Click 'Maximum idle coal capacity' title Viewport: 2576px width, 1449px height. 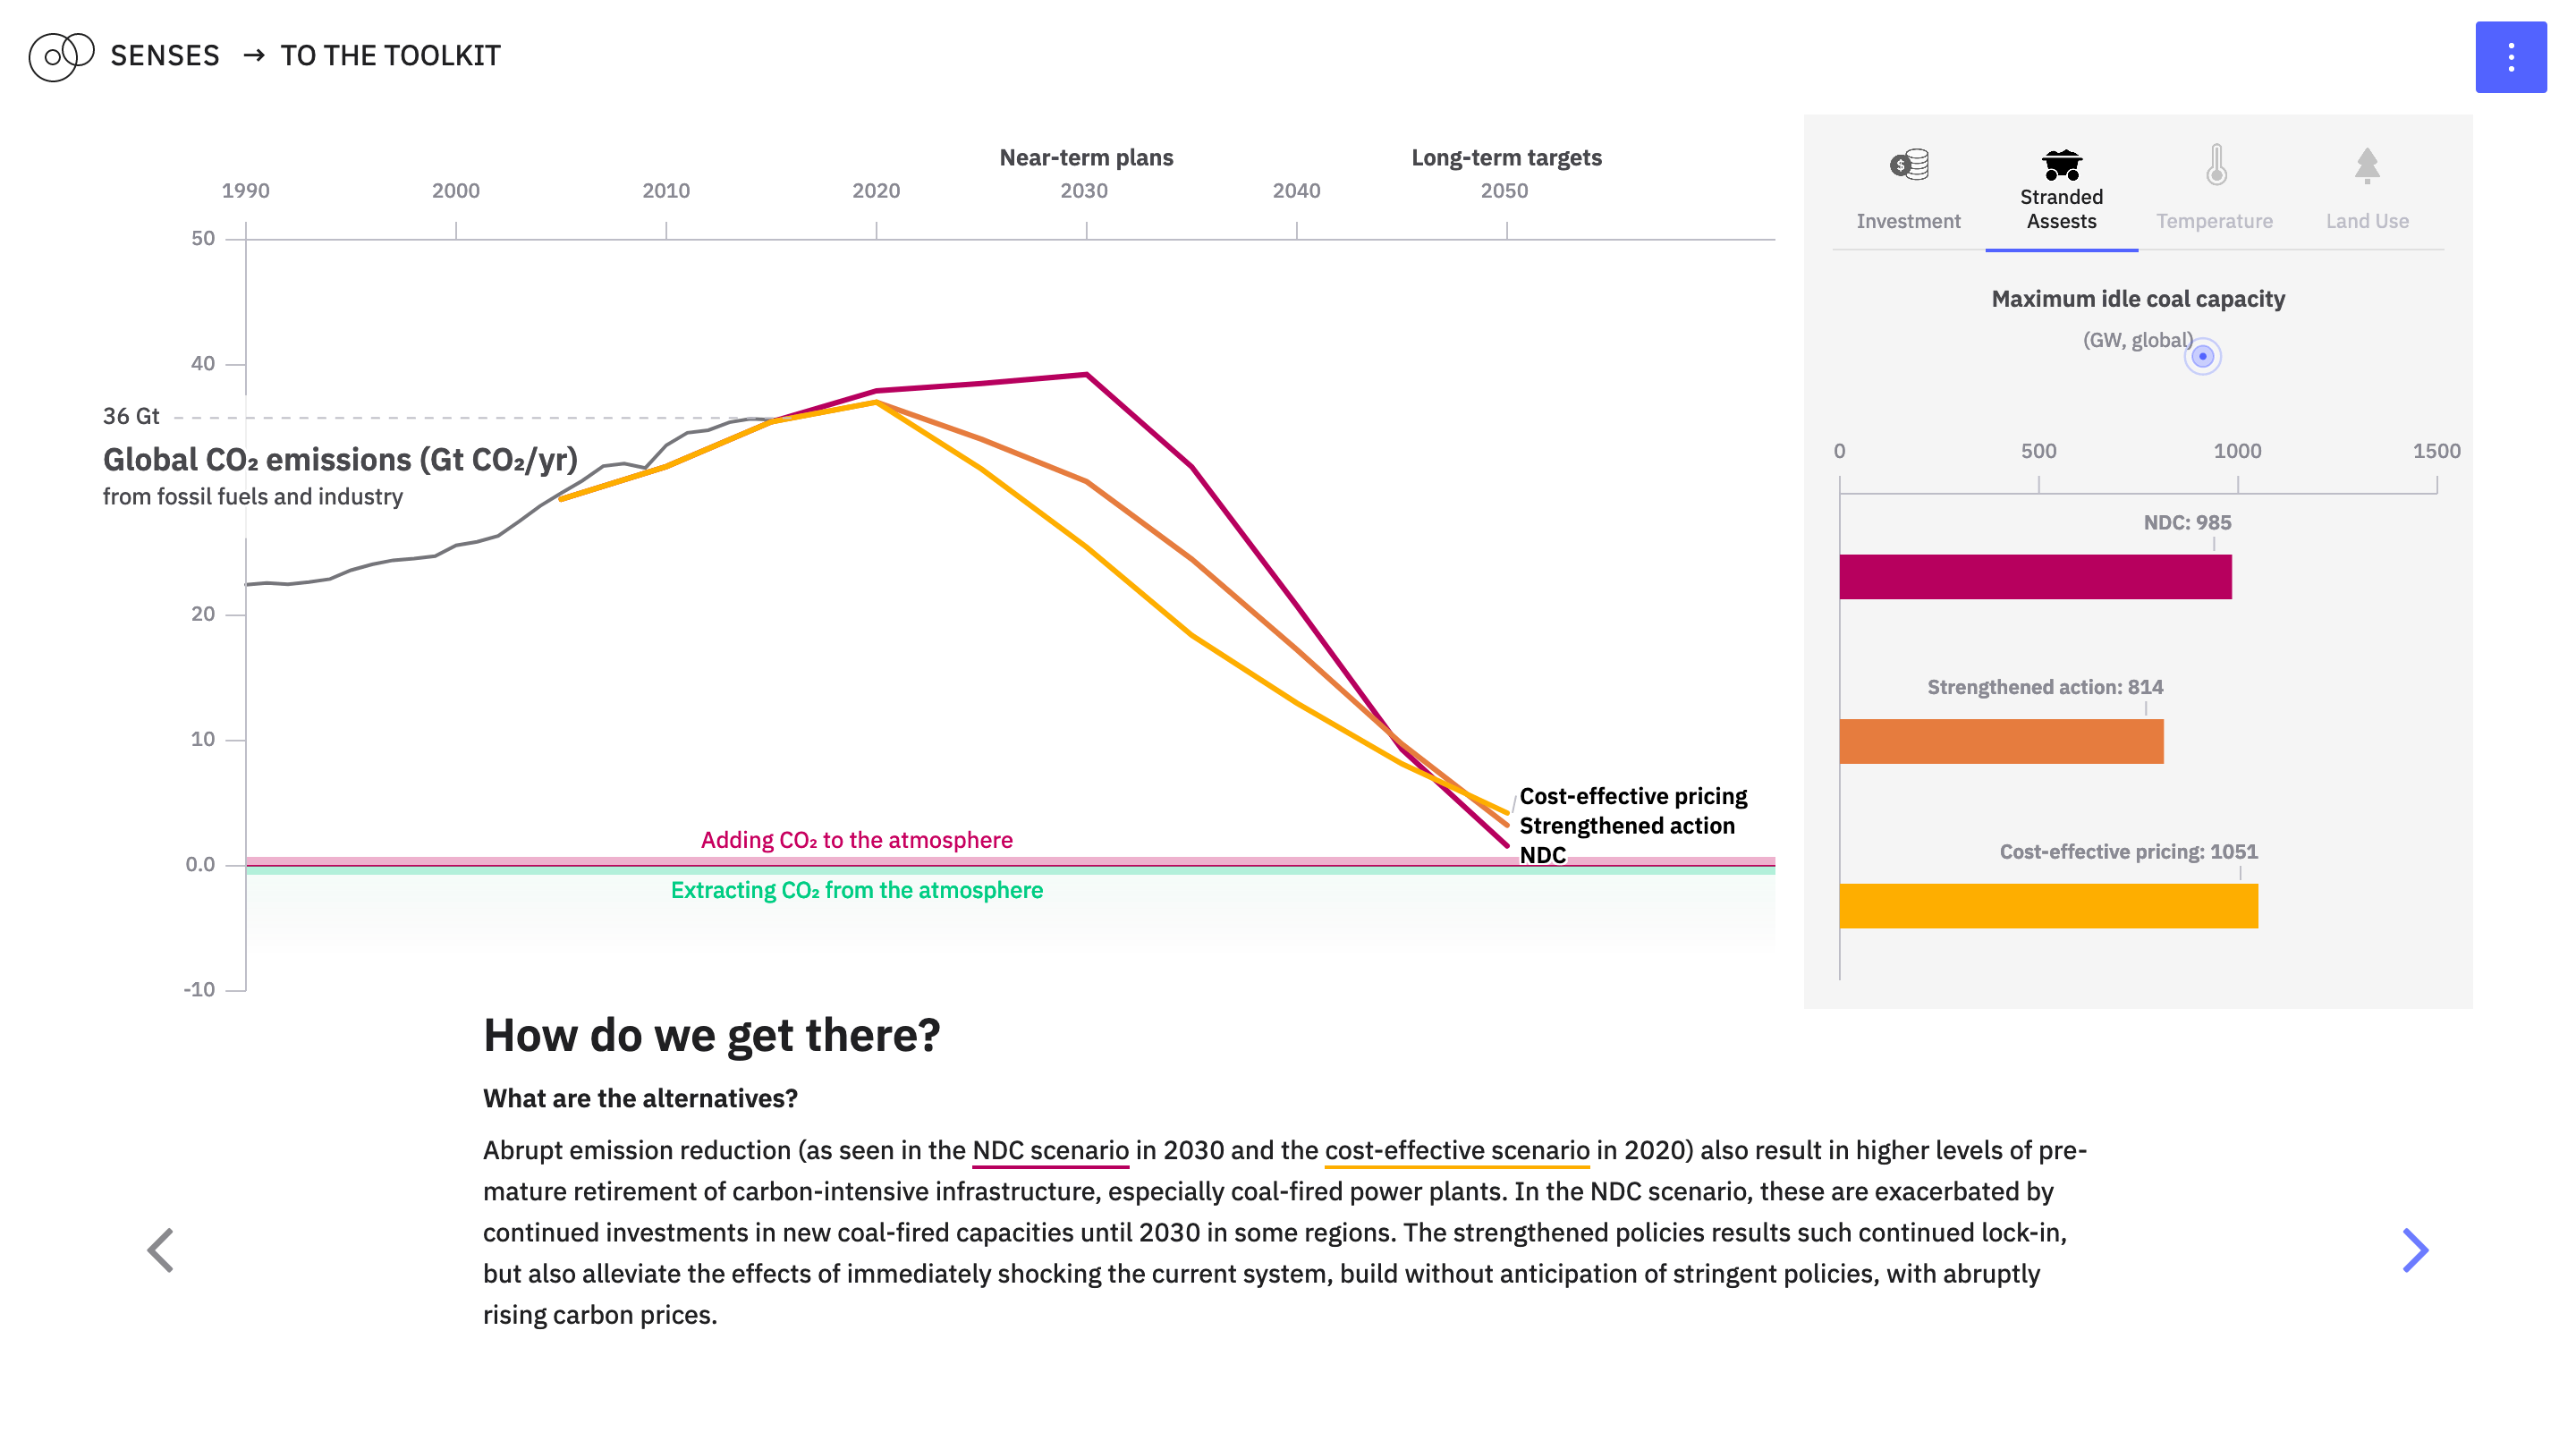coord(2138,299)
